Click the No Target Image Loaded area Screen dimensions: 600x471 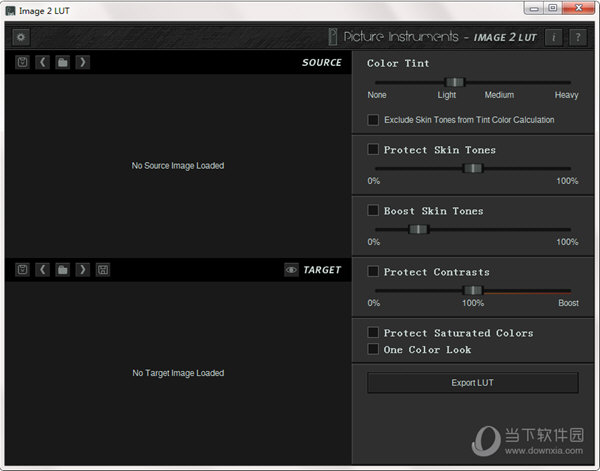pos(178,373)
